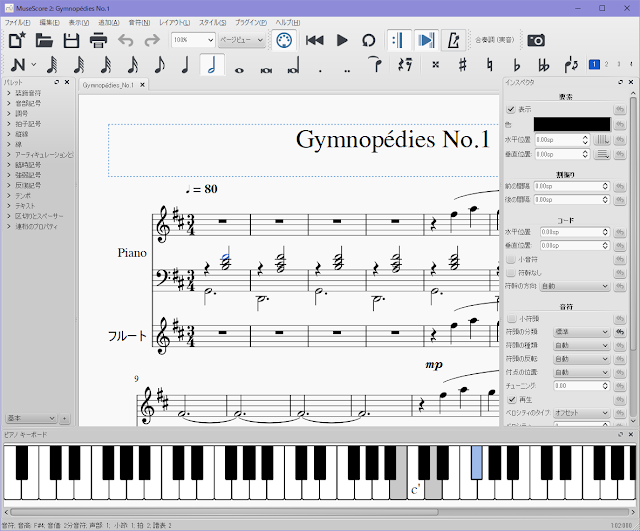The image size is (640, 531).
Task: Click the horizontal scrollbar under the piano keyboard
Action: [224, 511]
